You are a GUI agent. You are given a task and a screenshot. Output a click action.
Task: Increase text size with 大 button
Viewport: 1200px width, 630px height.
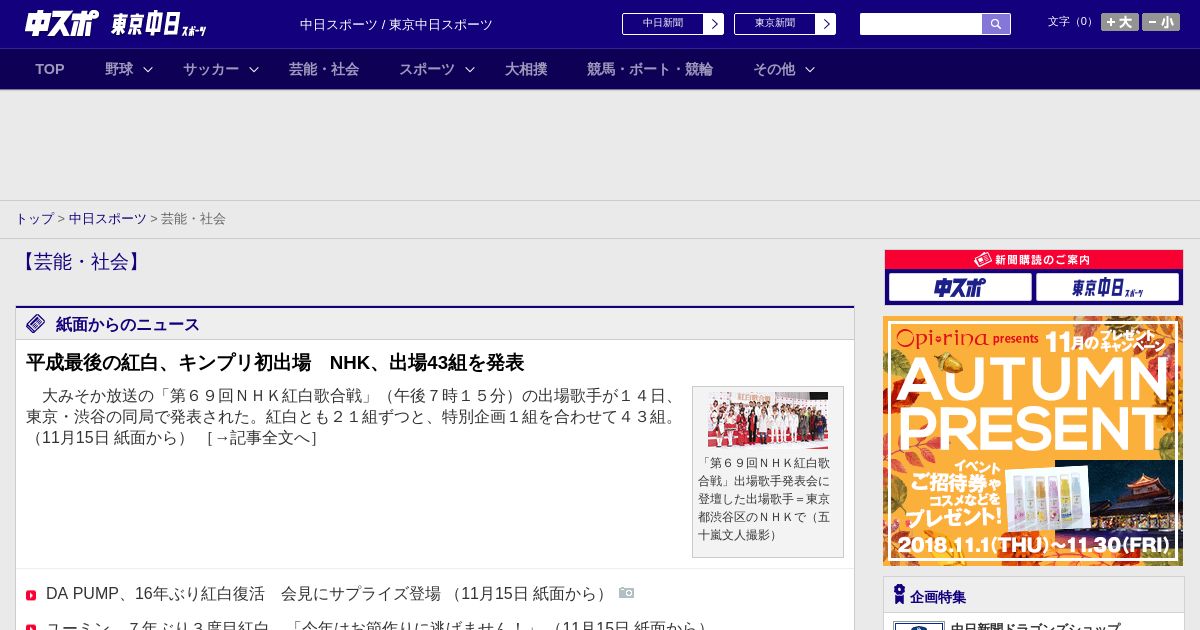click(1120, 22)
